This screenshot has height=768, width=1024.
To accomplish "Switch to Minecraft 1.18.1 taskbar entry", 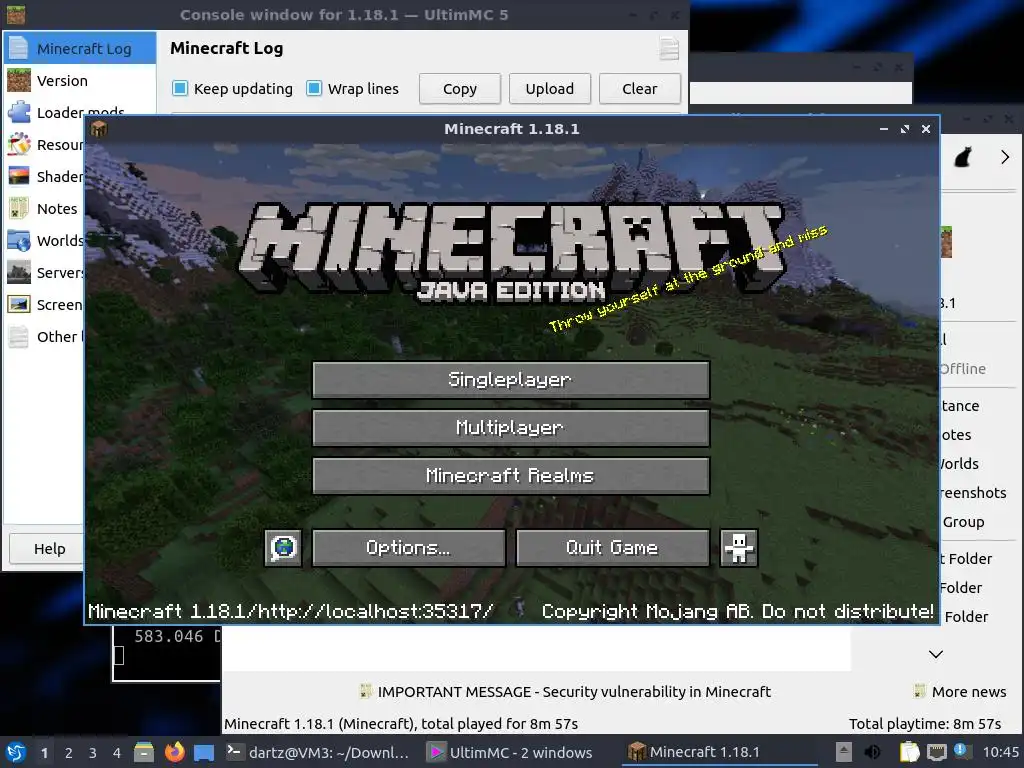I will 718,752.
